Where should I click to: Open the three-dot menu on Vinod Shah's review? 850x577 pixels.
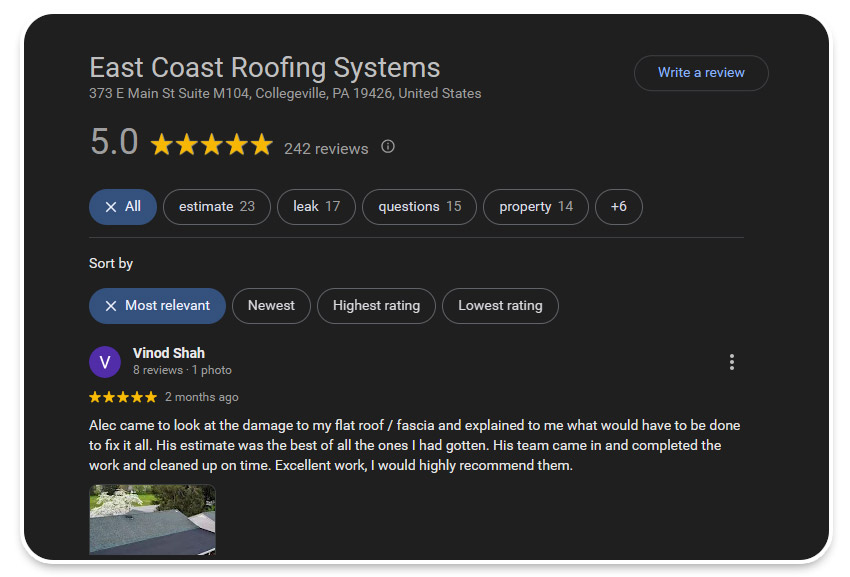click(732, 362)
